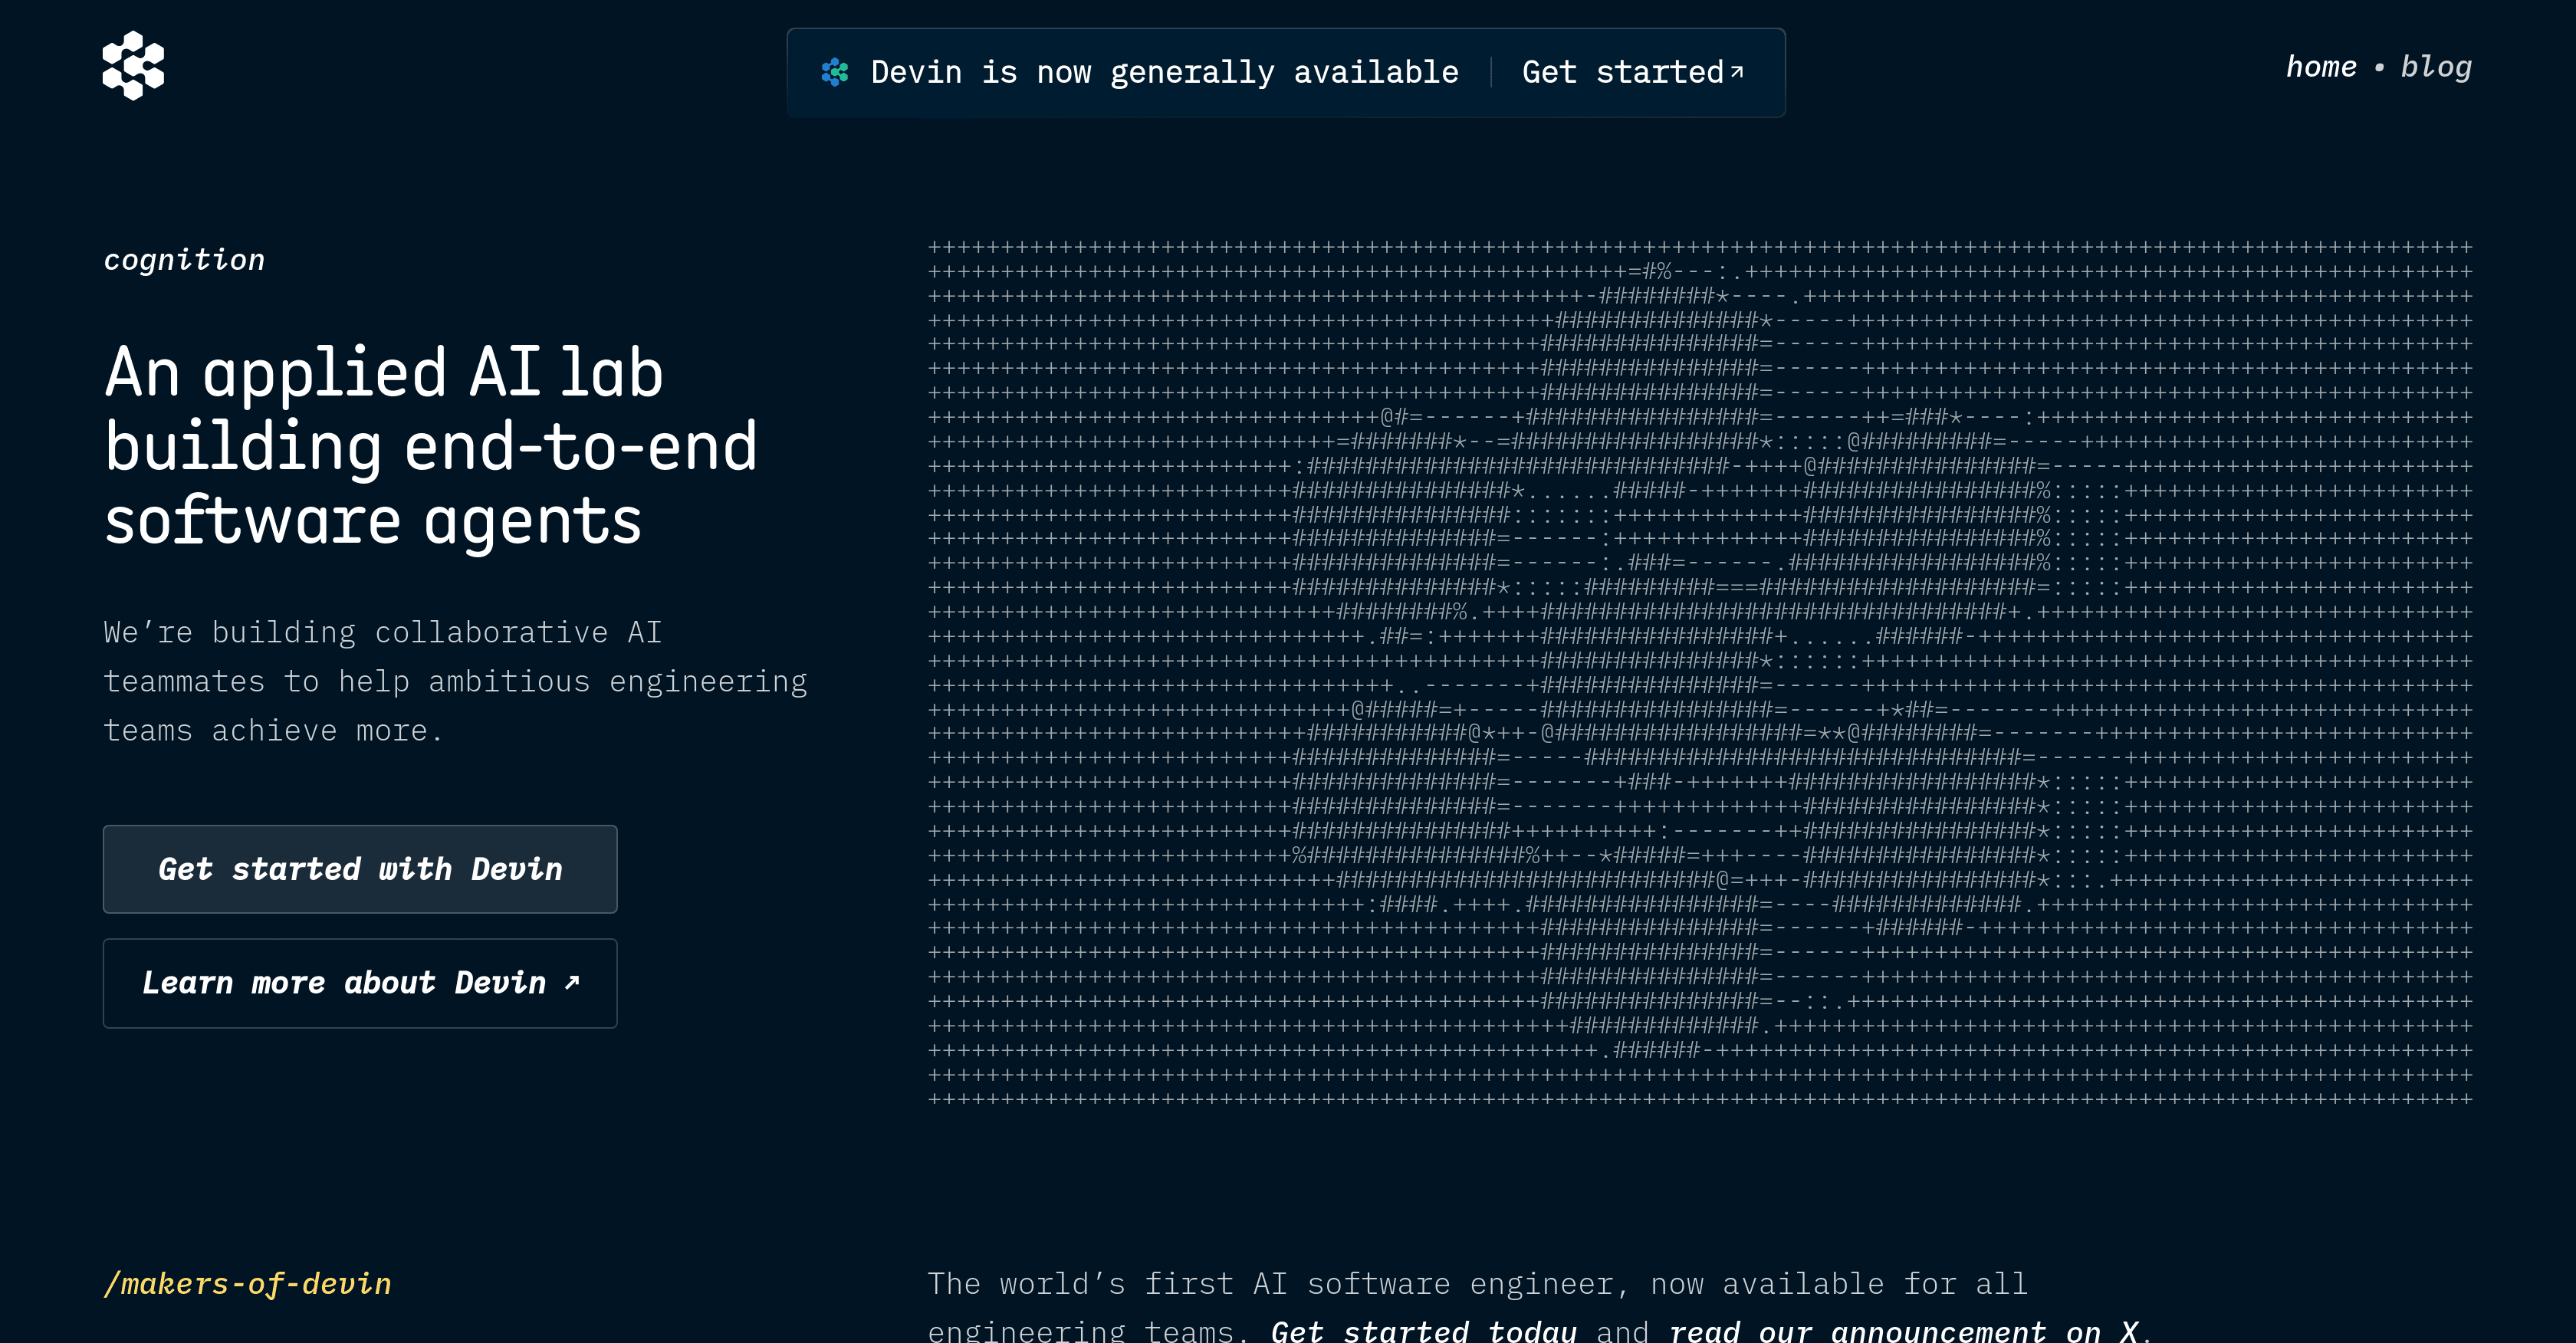
Task: Follow the Get started today link
Action: coord(1423,1331)
